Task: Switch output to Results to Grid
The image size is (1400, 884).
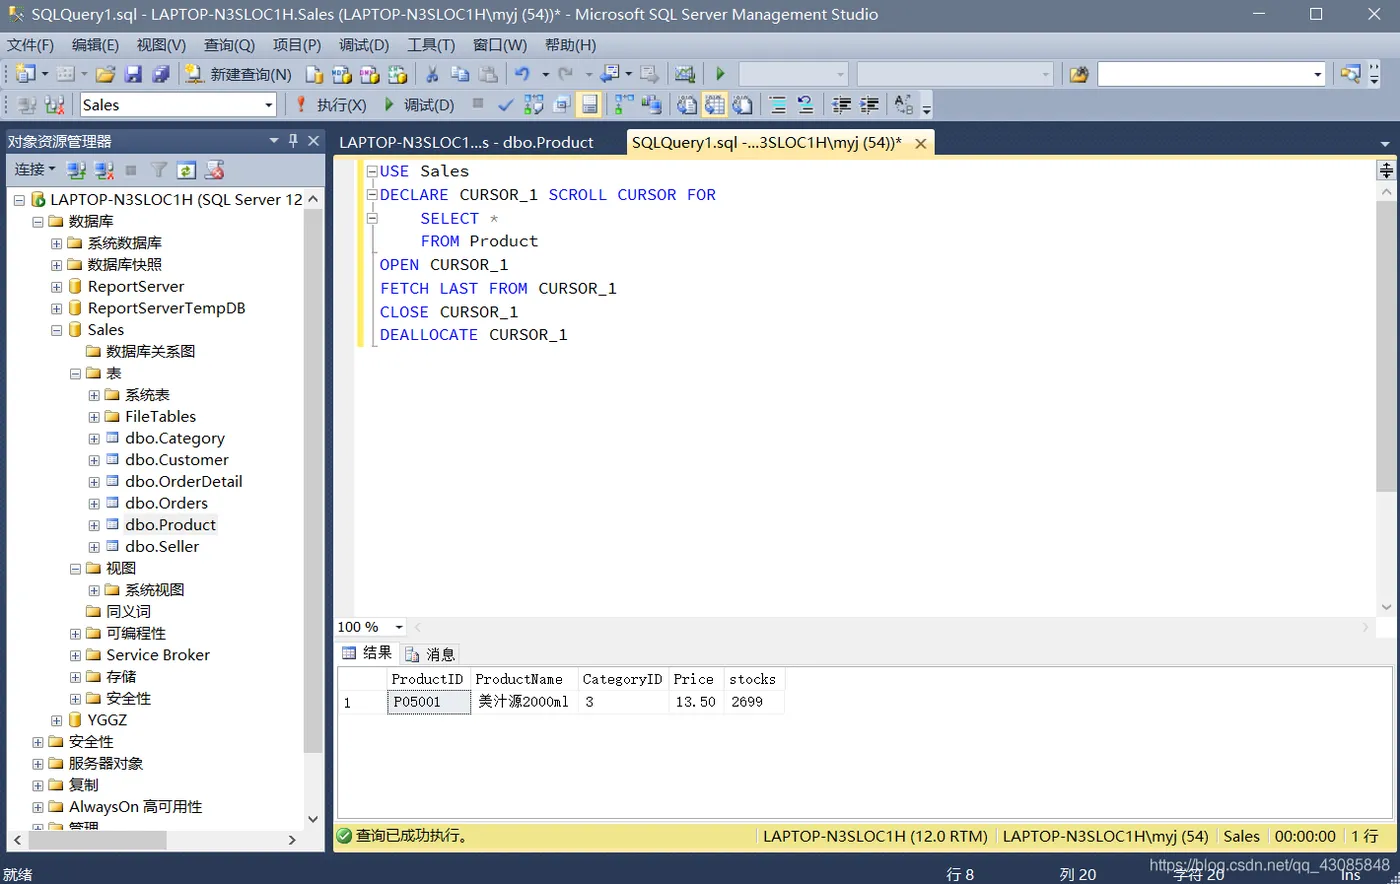Action: [x=714, y=104]
